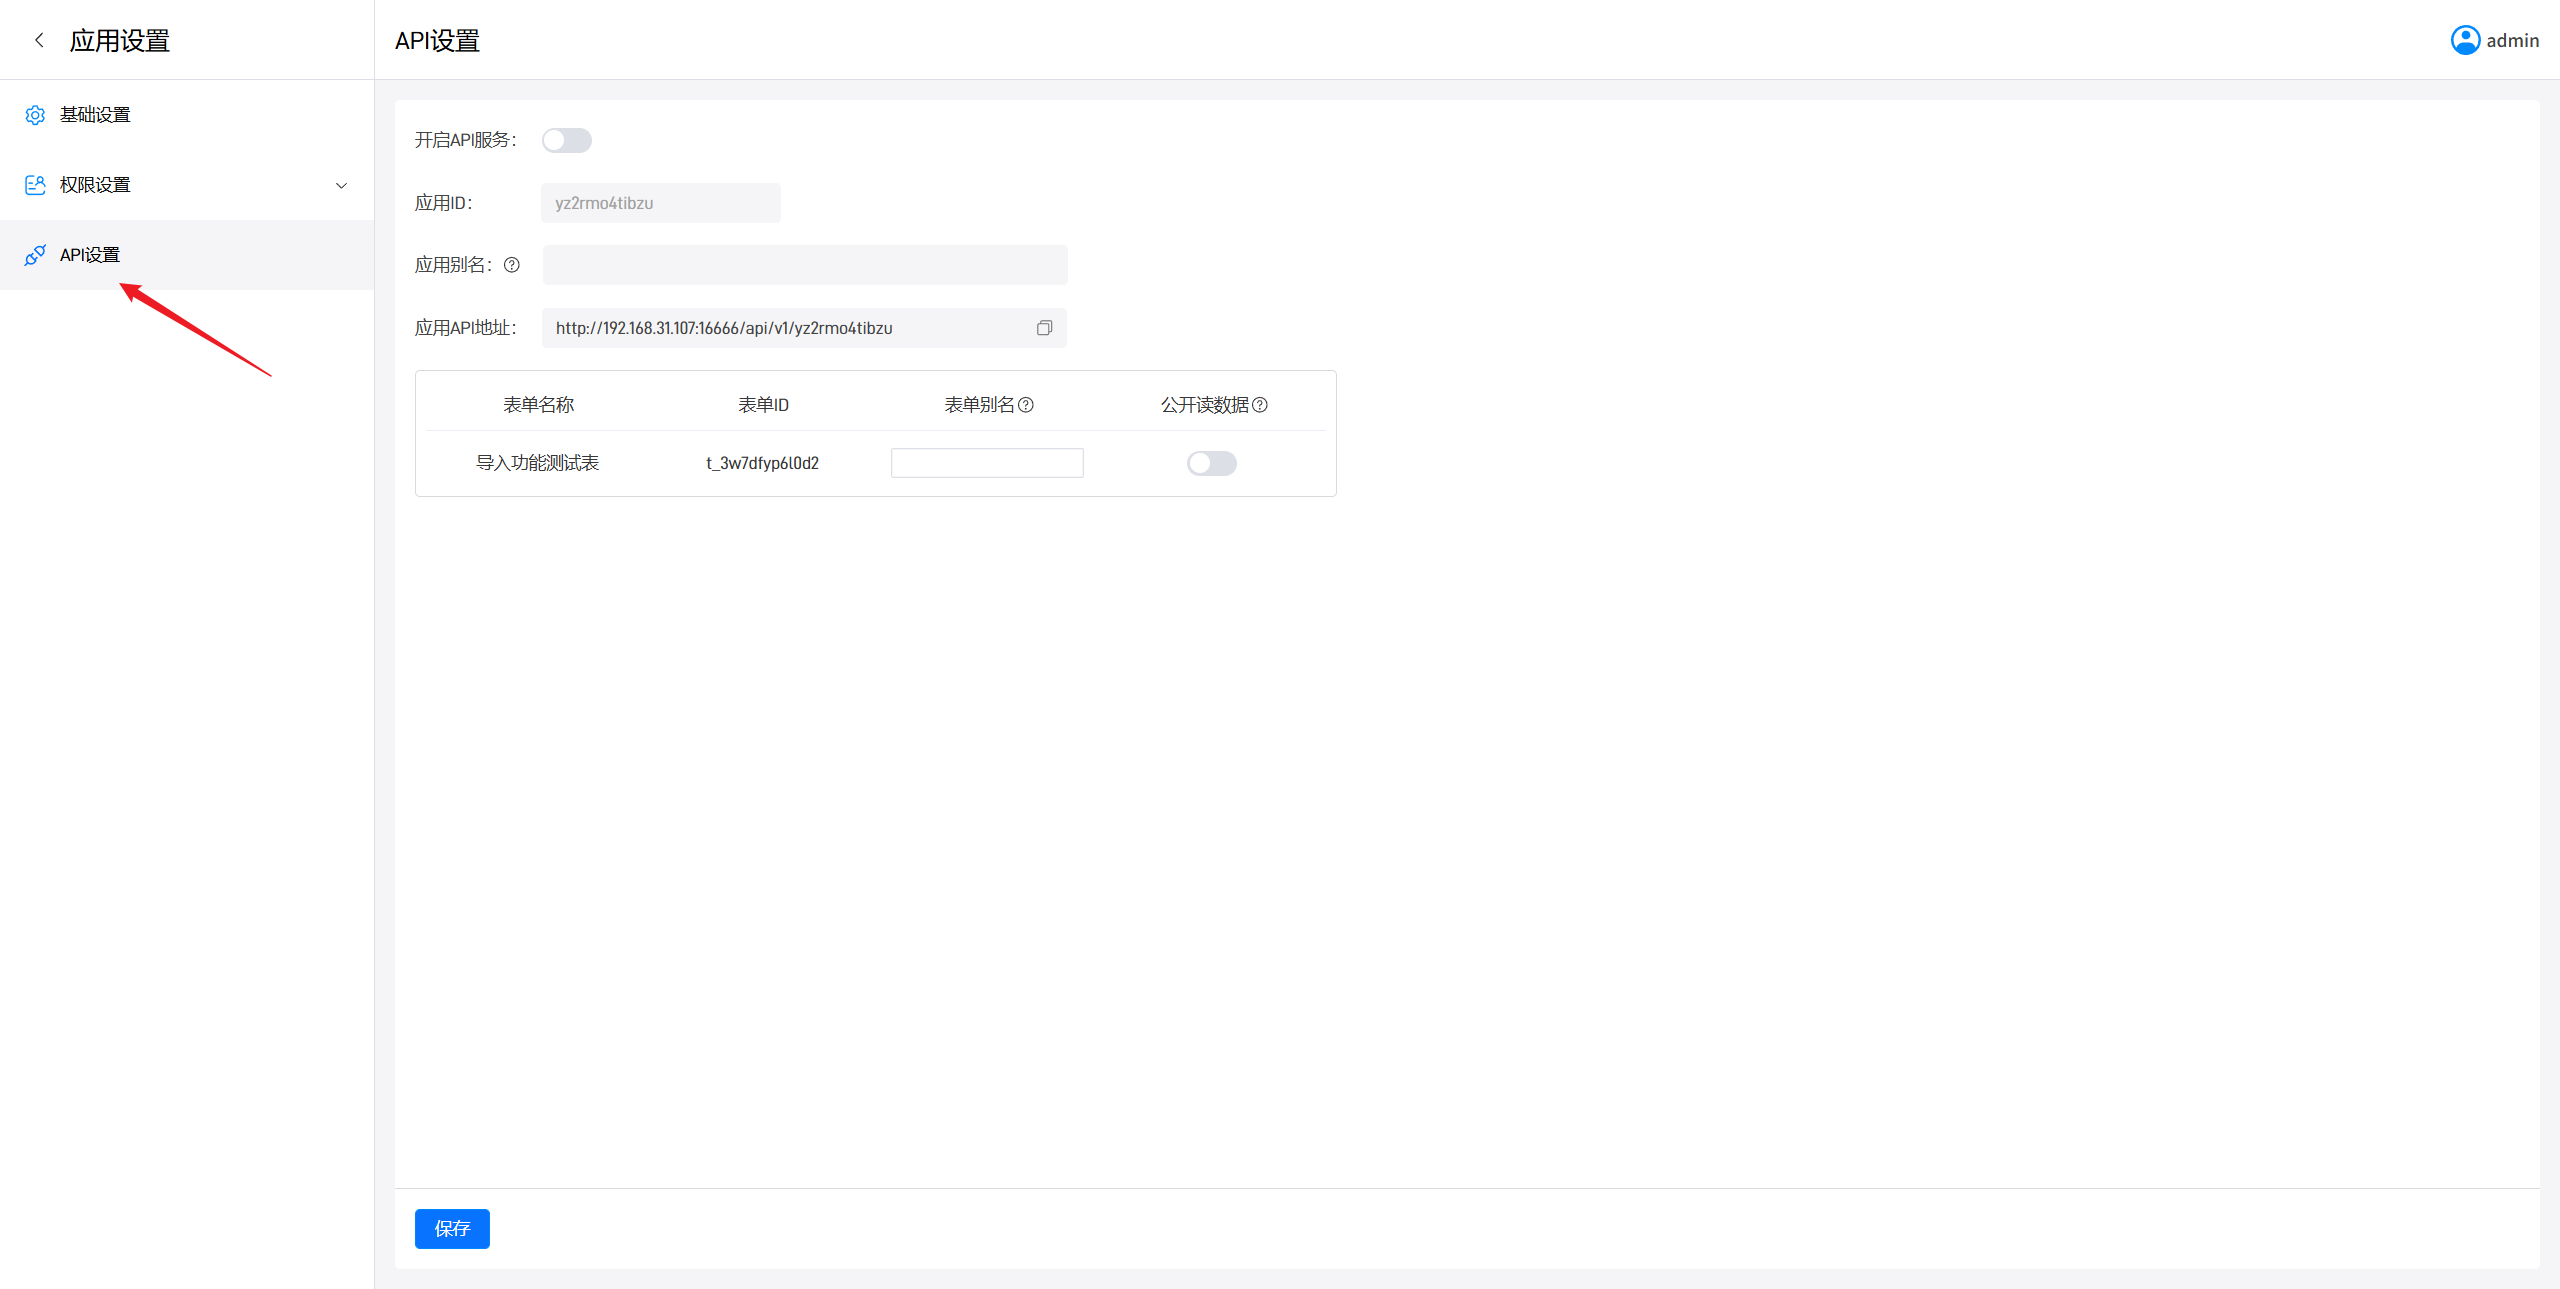Image resolution: width=2560 pixels, height=1289 pixels.
Task: Enable the 开启API服务 switch
Action: (567, 140)
